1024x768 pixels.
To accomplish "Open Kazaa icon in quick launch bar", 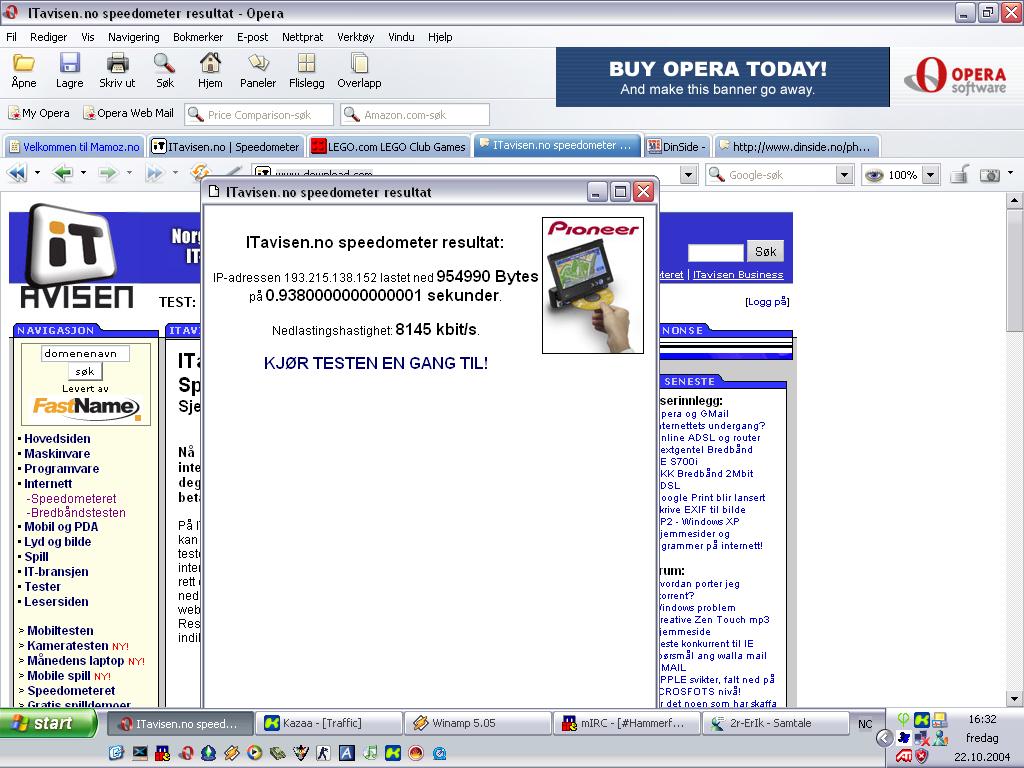I will click(x=393, y=753).
